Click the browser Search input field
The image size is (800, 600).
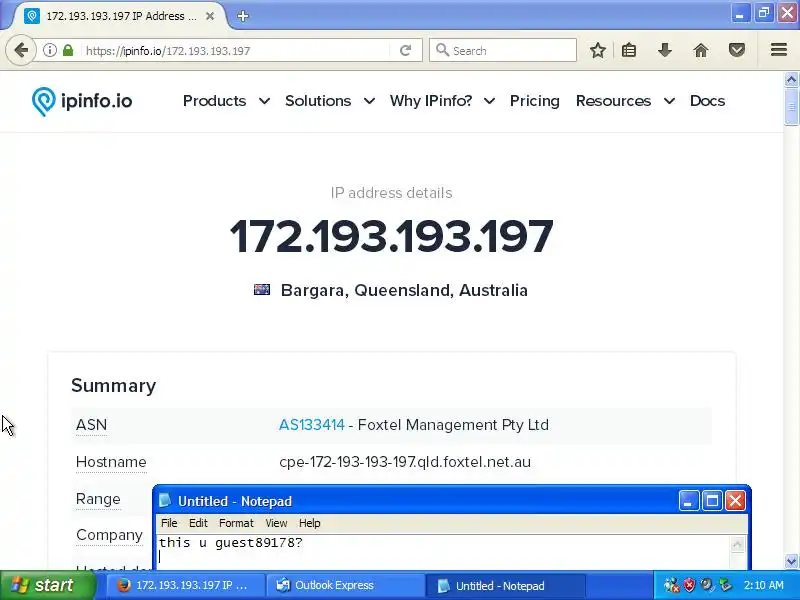pyautogui.click(x=503, y=50)
